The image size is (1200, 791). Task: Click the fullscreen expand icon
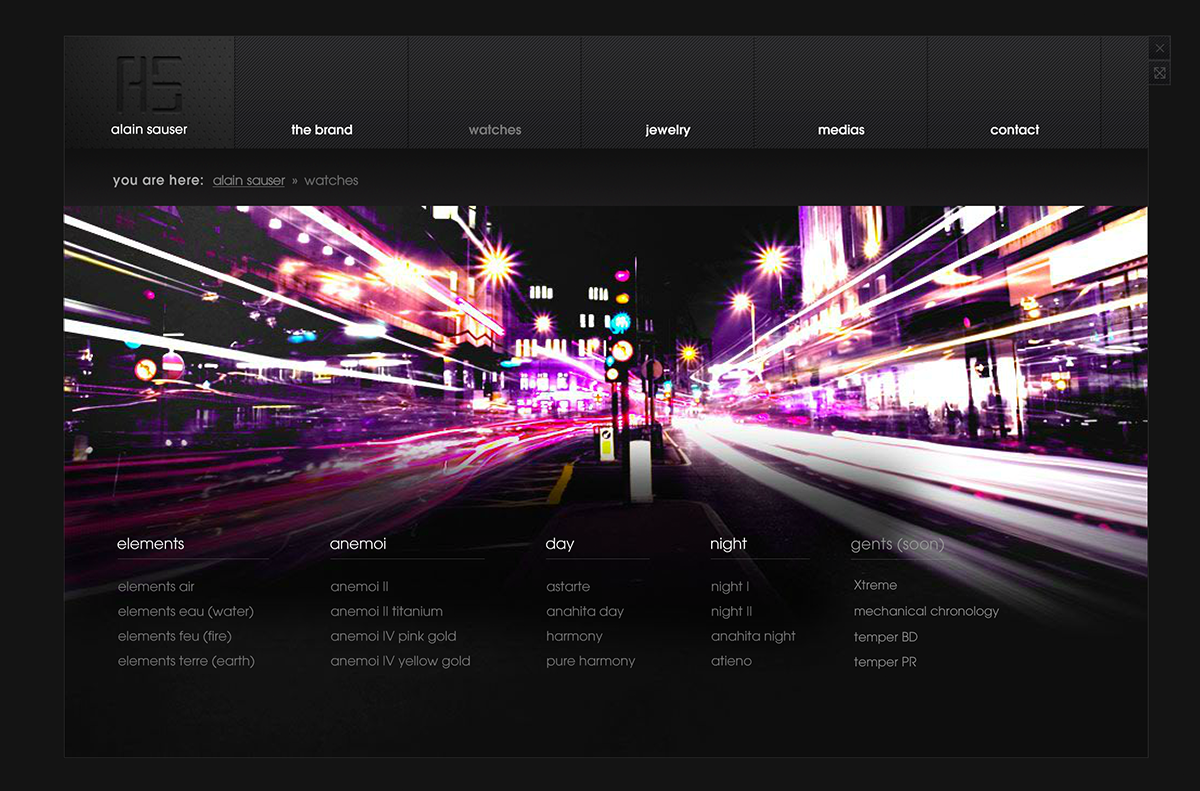pyautogui.click(x=1159, y=73)
